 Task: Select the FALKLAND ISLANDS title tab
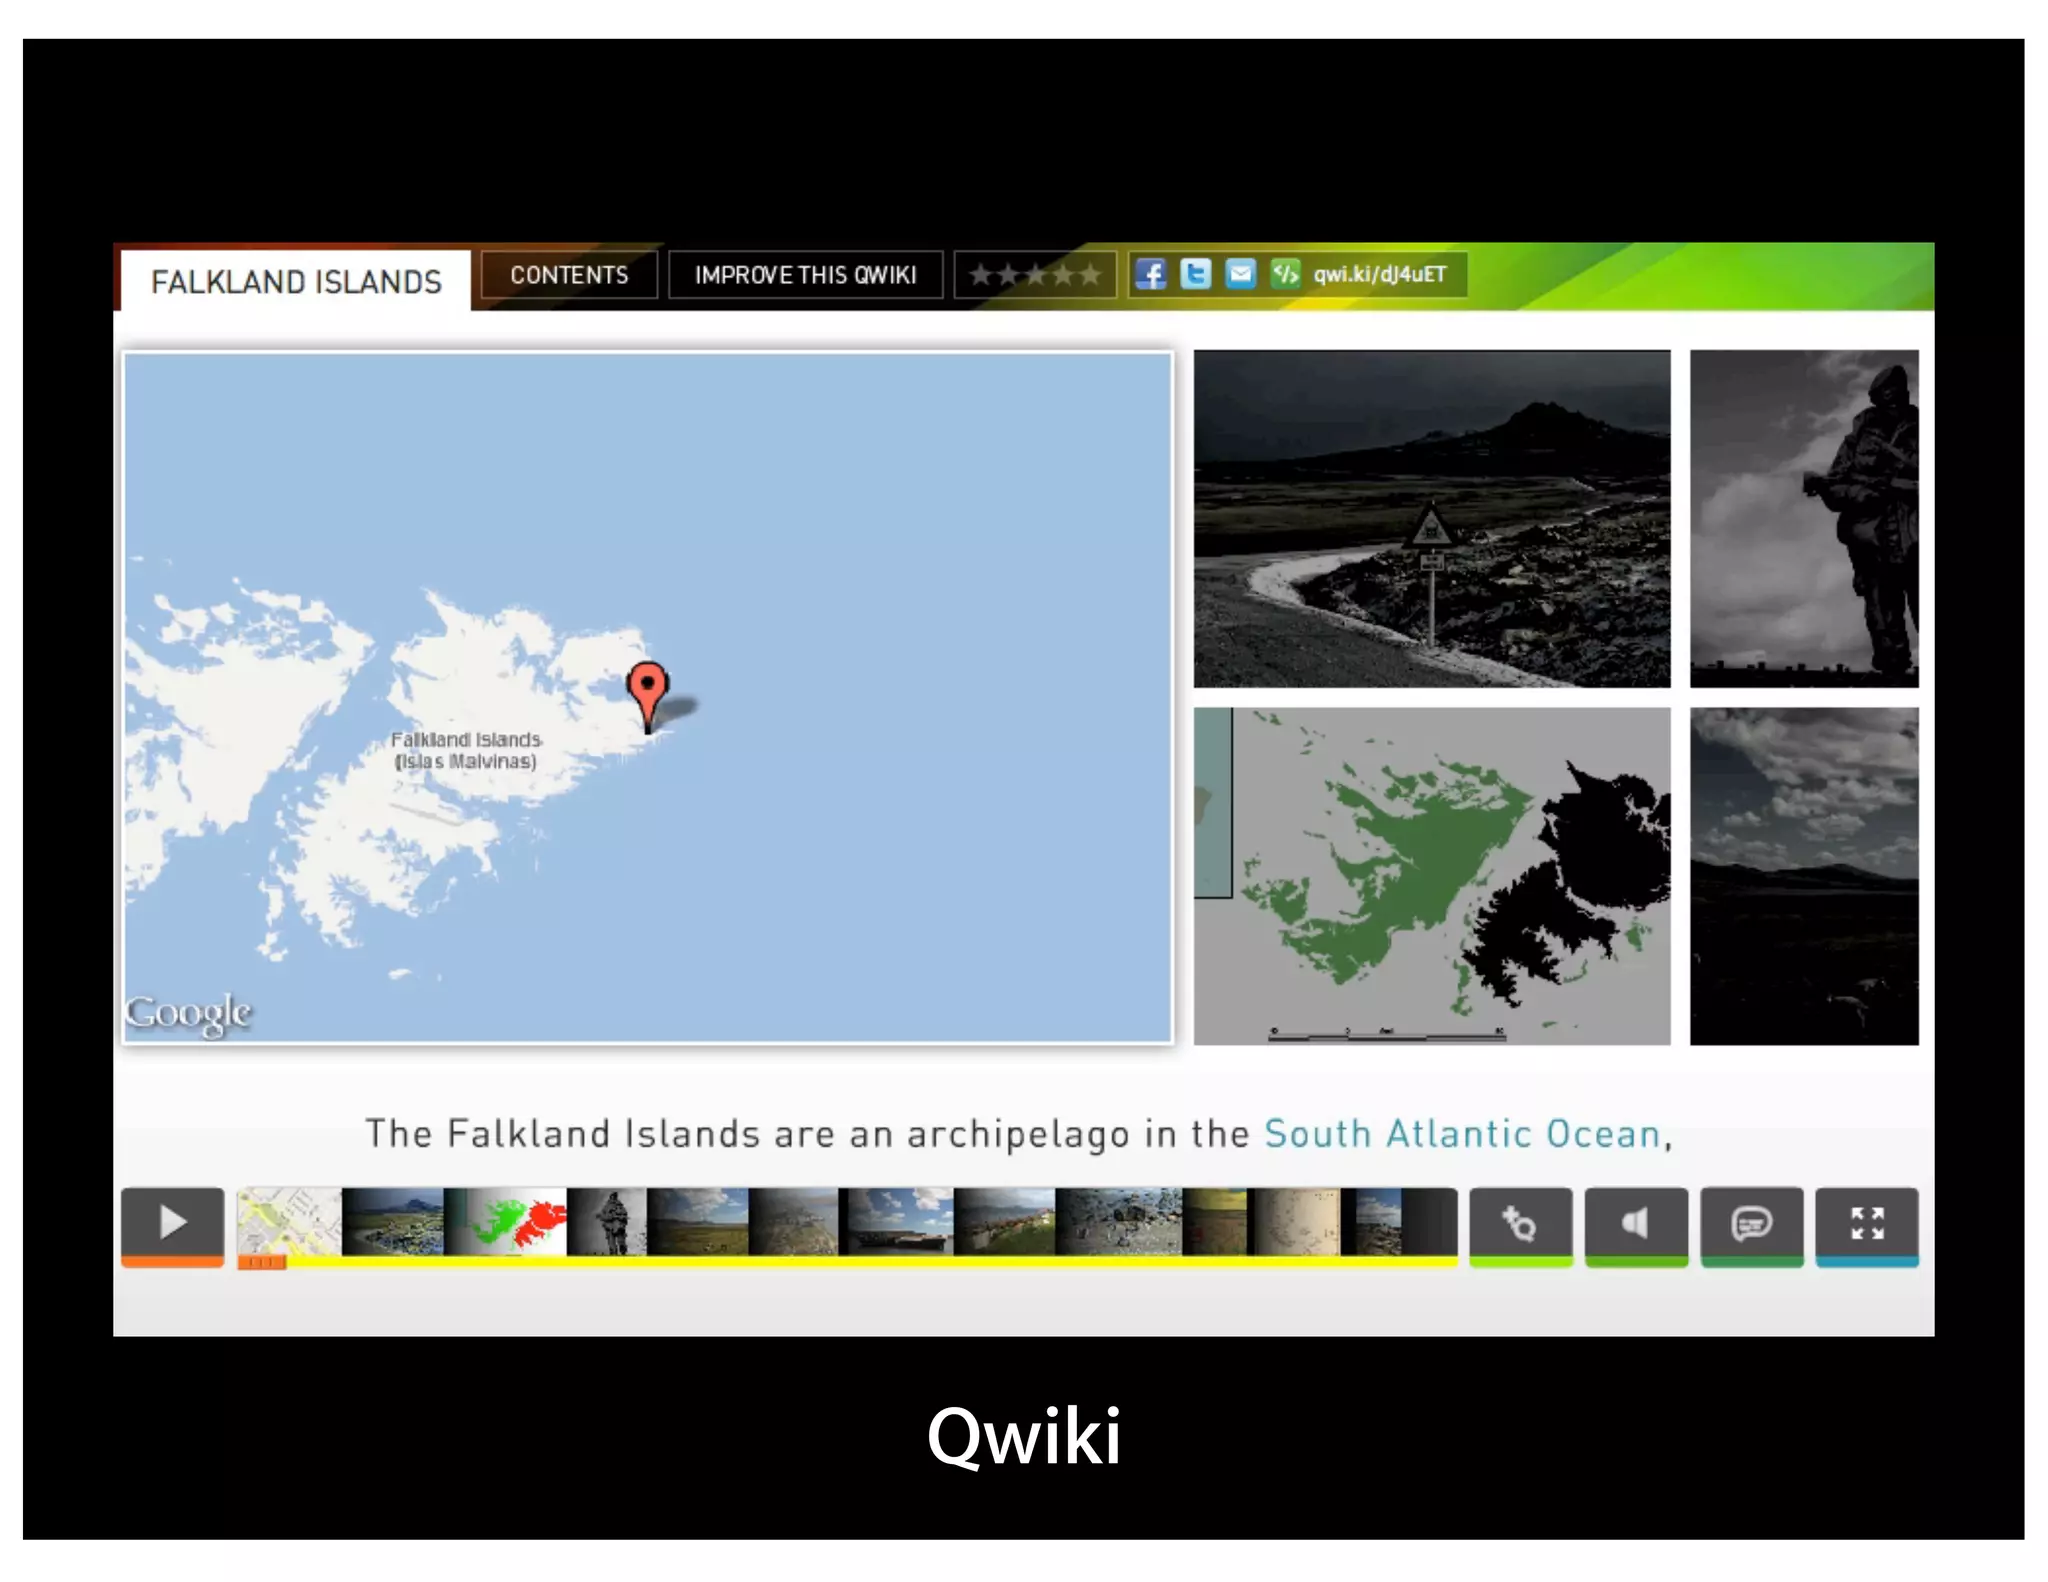(296, 282)
